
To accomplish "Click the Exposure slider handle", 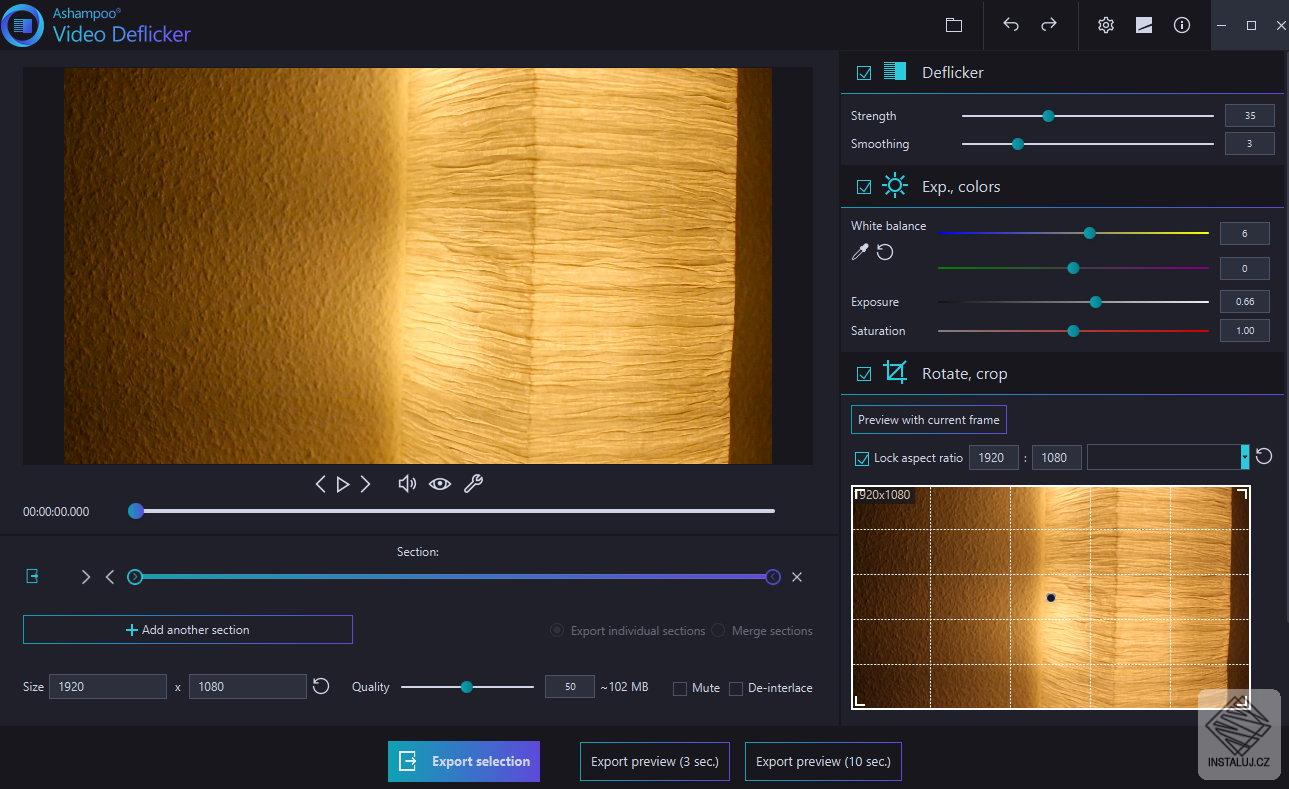I will [x=1095, y=302].
